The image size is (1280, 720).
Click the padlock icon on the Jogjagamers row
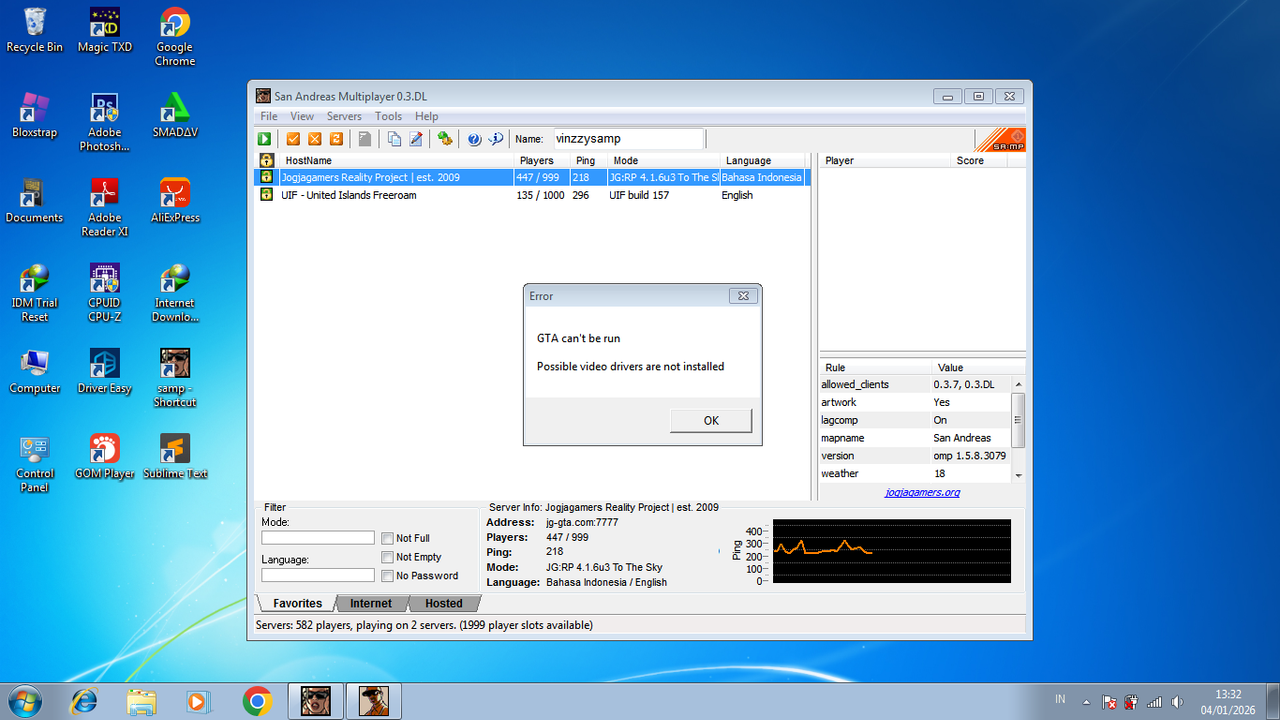click(x=267, y=177)
